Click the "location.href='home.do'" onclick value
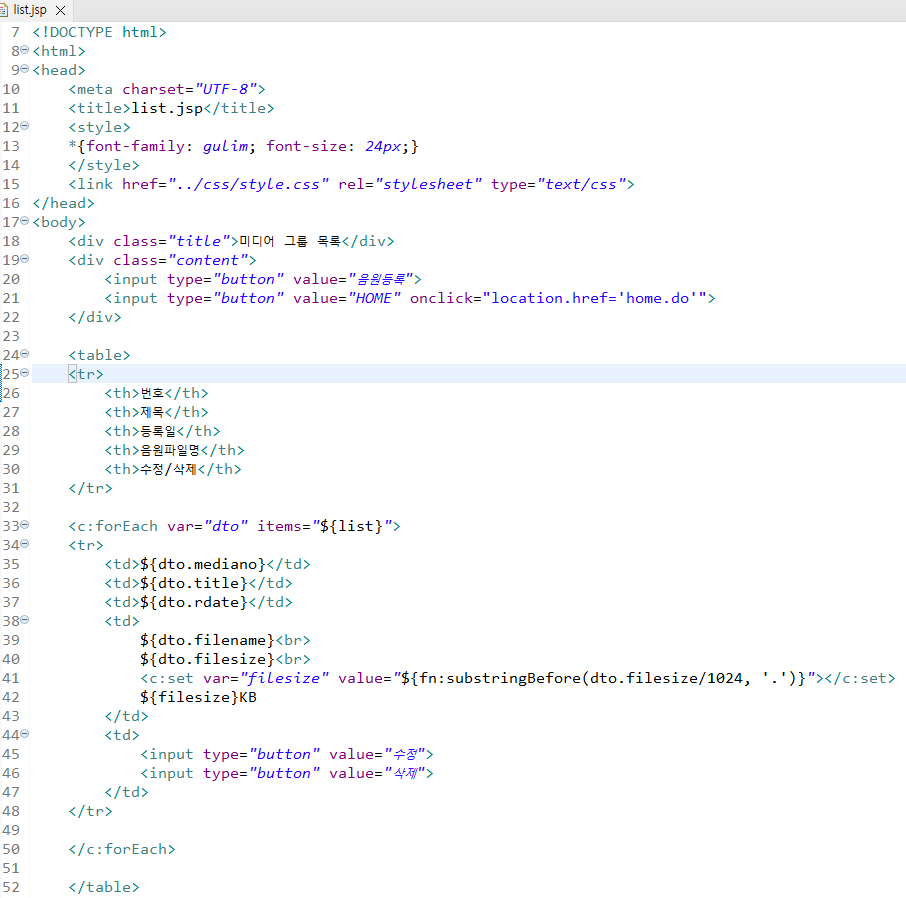906x898 pixels. click(595, 298)
